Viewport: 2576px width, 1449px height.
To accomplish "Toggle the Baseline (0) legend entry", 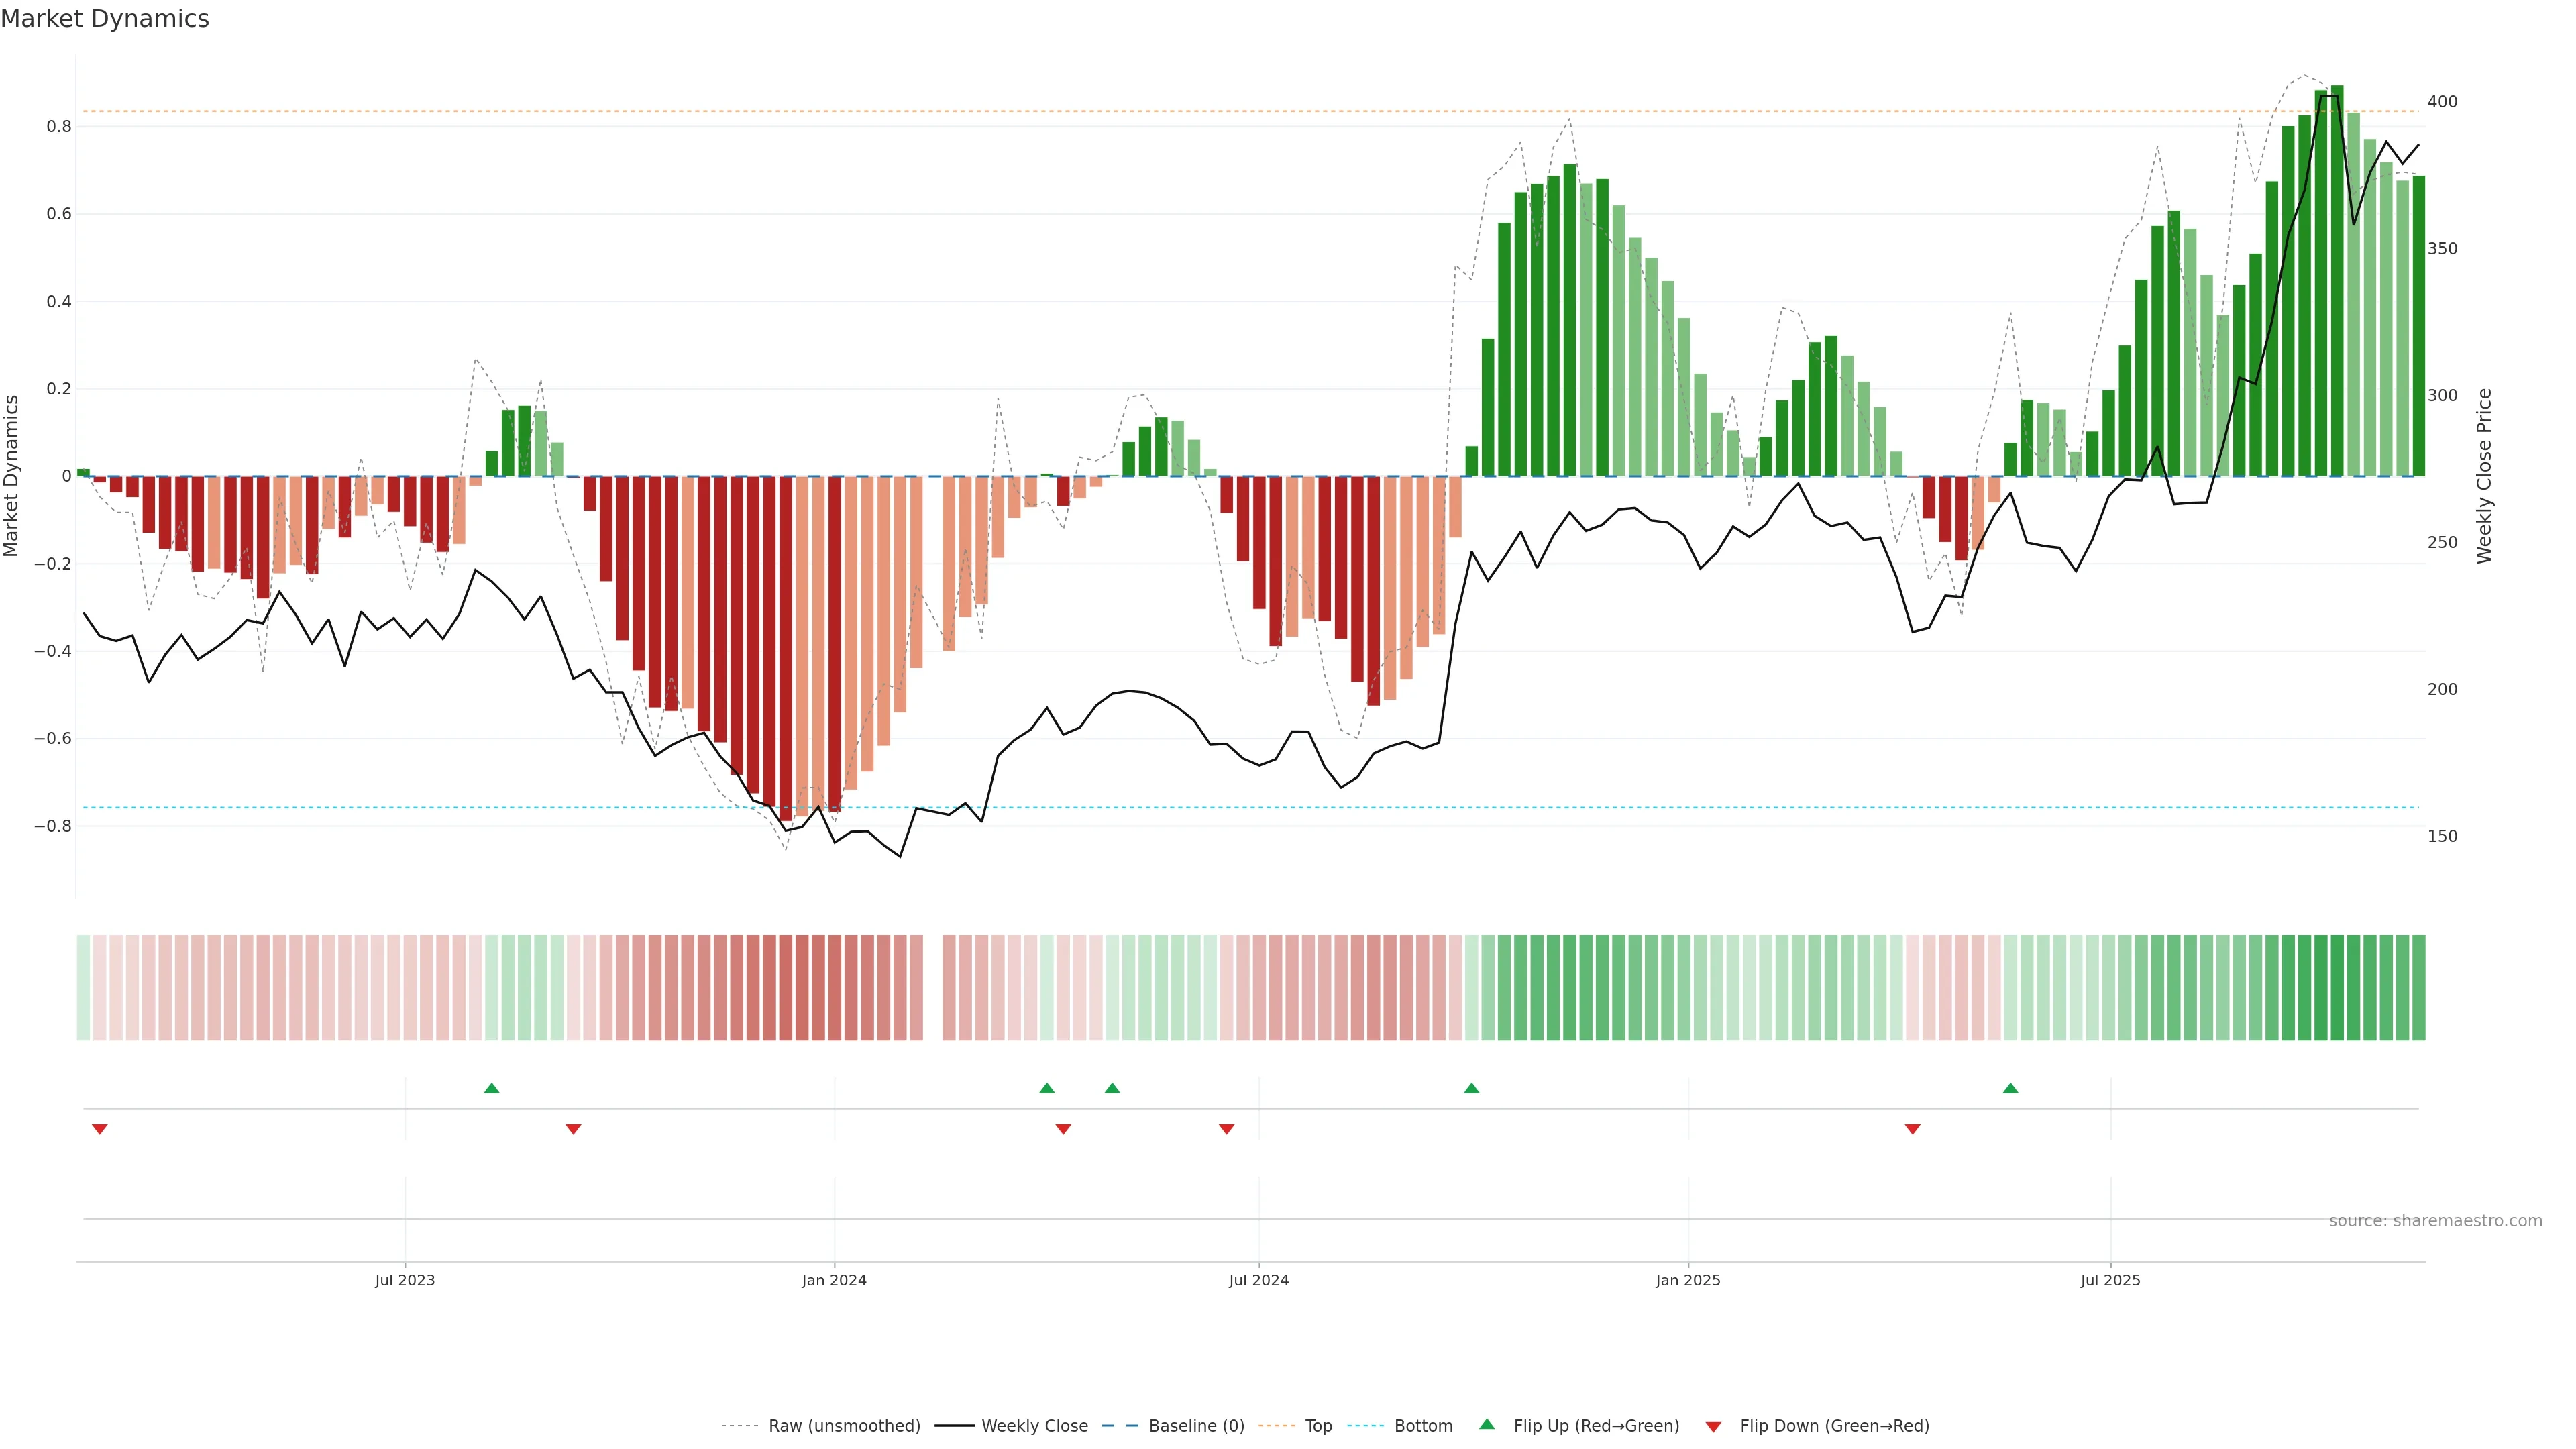I will click(x=1196, y=1425).
